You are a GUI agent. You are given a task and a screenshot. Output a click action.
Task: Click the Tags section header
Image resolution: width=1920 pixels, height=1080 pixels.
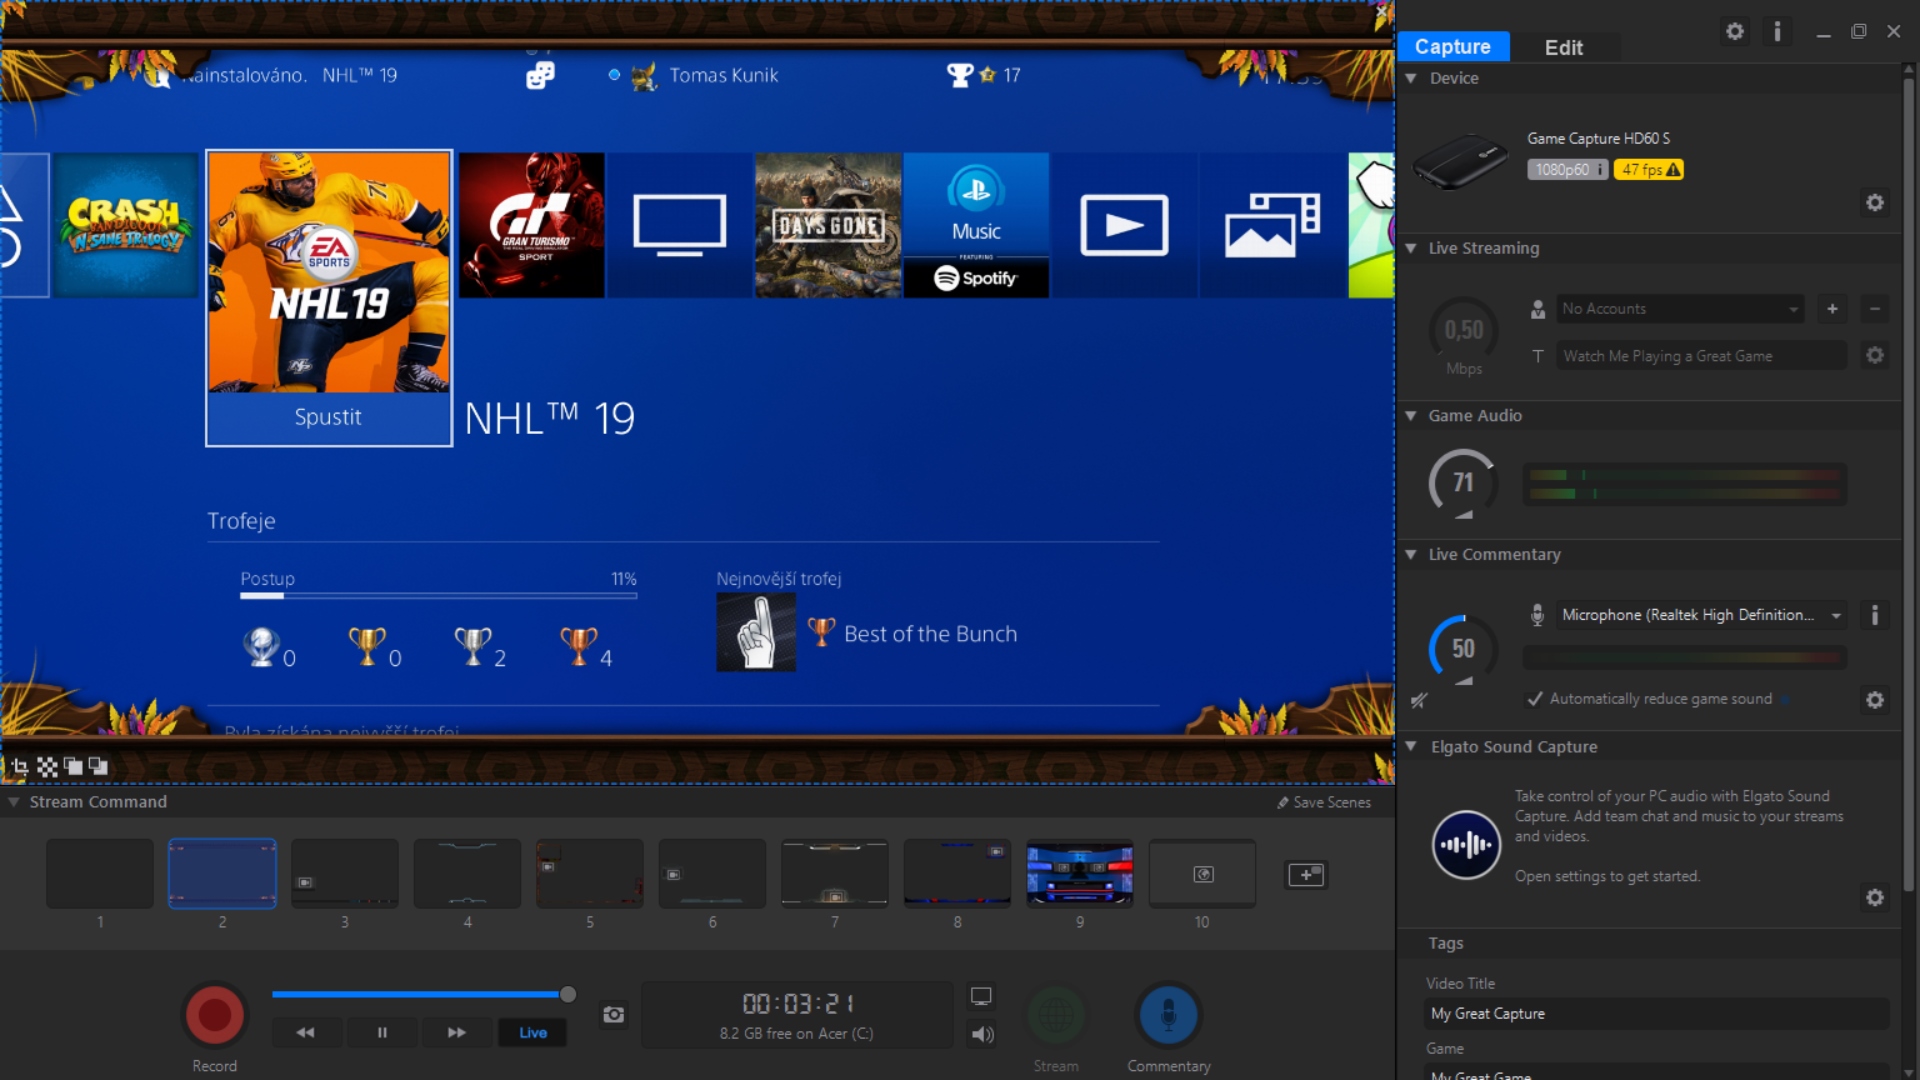[1446, 943]
